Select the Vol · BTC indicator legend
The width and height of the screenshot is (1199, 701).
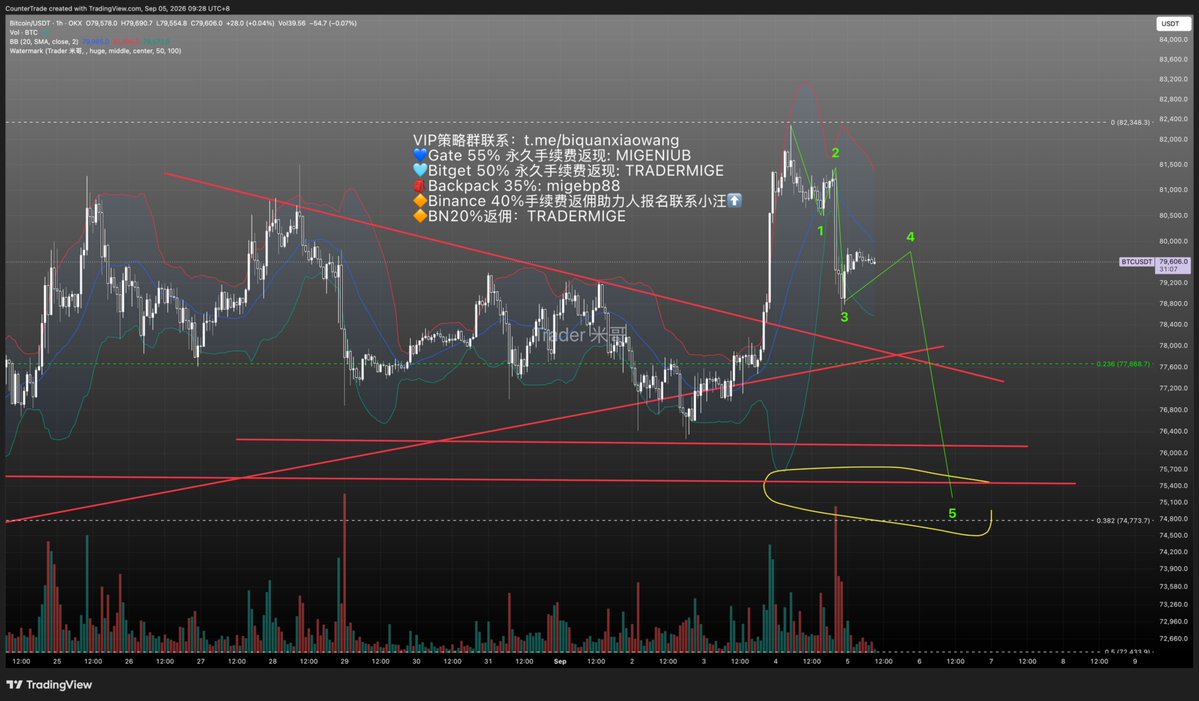click(24, 32)
